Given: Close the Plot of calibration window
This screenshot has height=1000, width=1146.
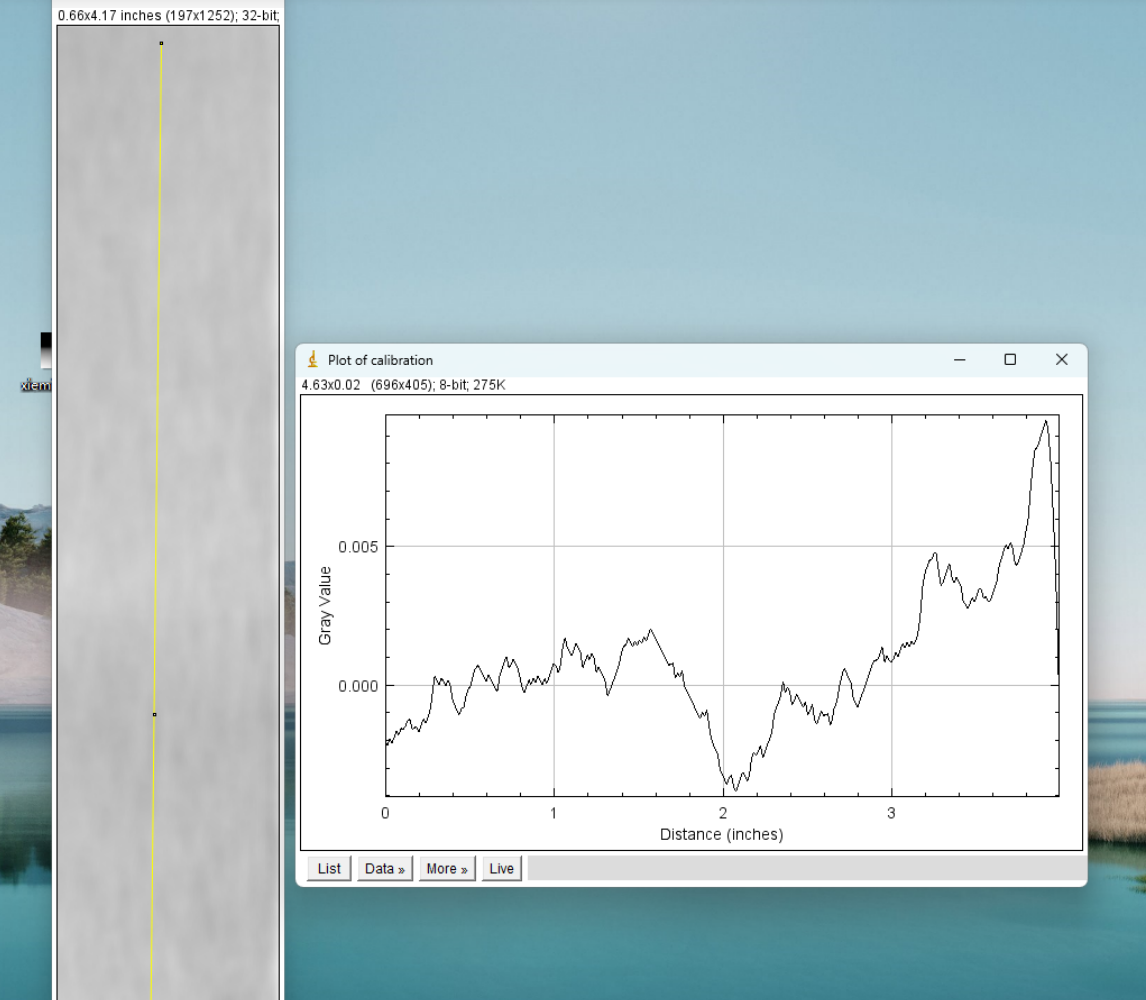Looking at the screenshot, I should click(1062, 359).
